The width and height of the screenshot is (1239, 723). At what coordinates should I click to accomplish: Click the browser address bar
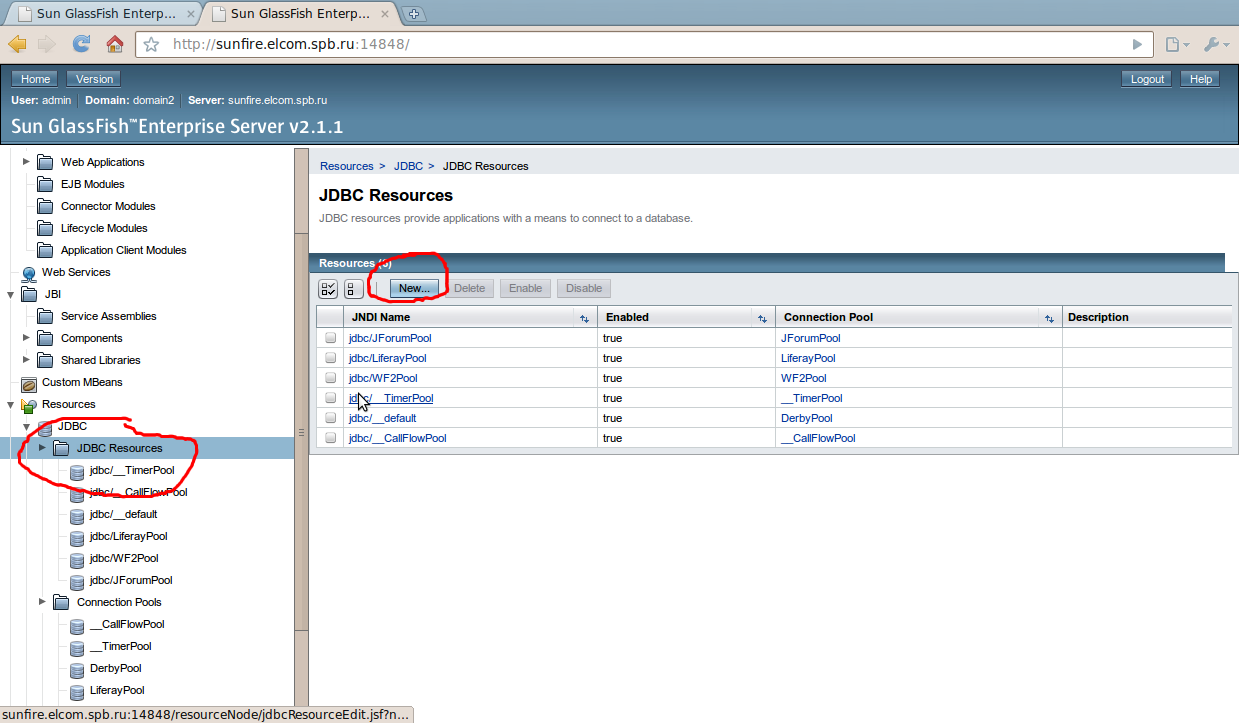point(640,45)
